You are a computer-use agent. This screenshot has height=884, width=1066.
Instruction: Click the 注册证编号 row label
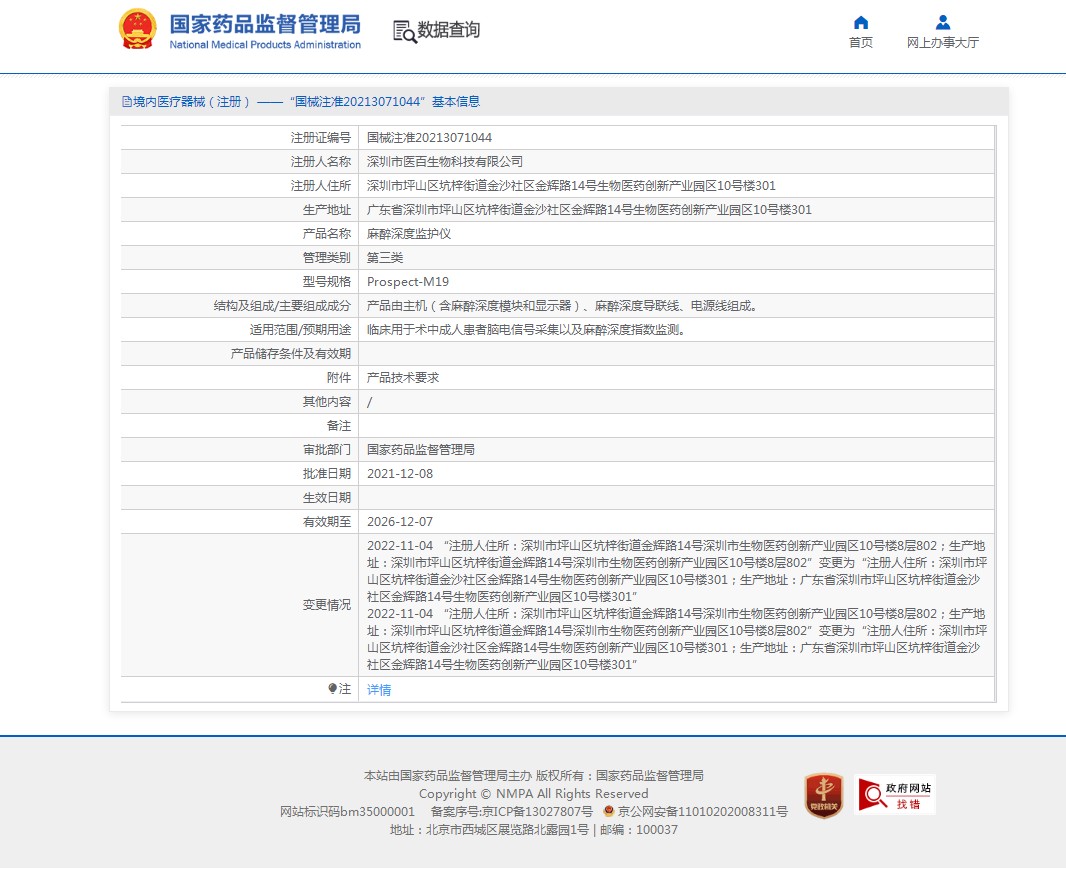tap(321, 138)
